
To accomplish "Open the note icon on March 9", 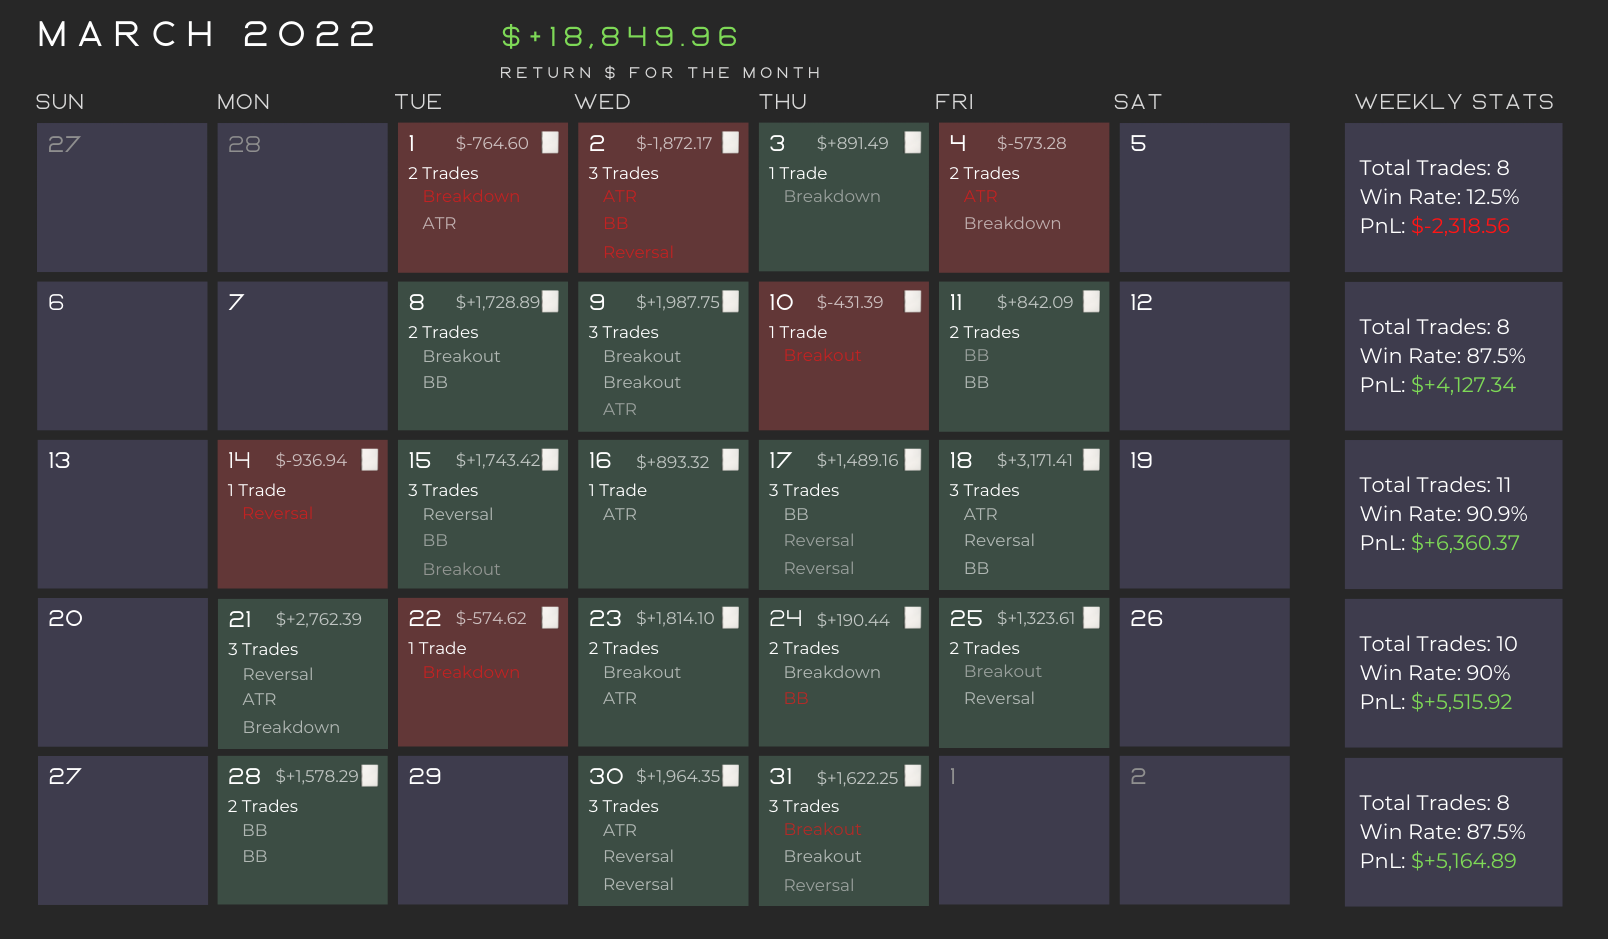I will (x=731, y=302).
